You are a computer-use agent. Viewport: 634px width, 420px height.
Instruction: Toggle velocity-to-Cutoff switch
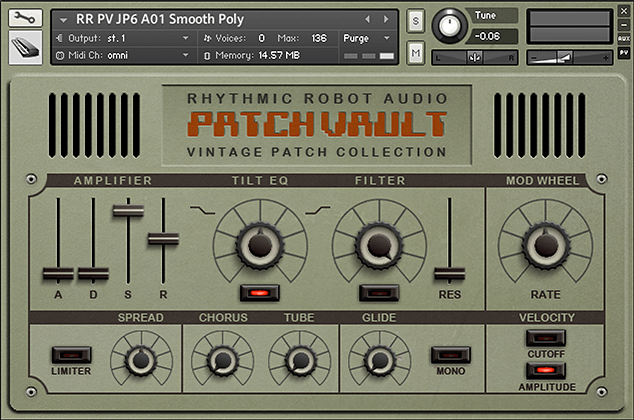(x=546, y=338)
